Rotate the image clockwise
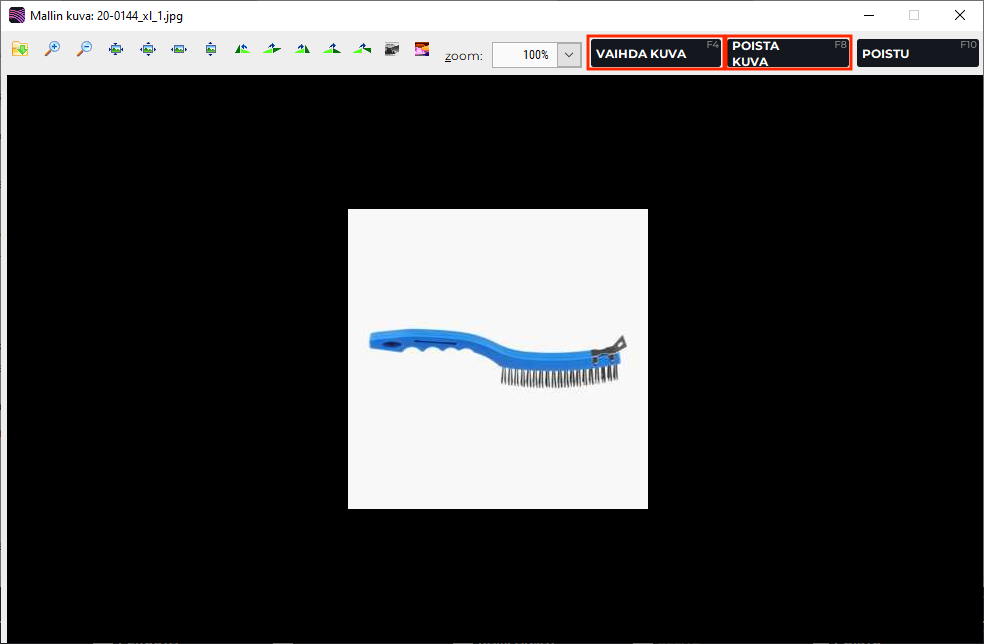This screenshot has width=984, height=644. (271, 48)
